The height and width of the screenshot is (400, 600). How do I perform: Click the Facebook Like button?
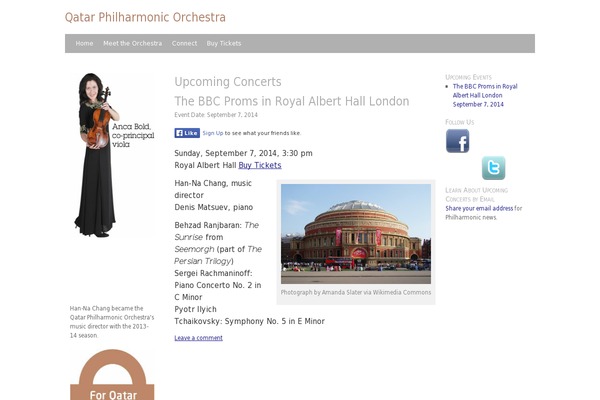187,133
